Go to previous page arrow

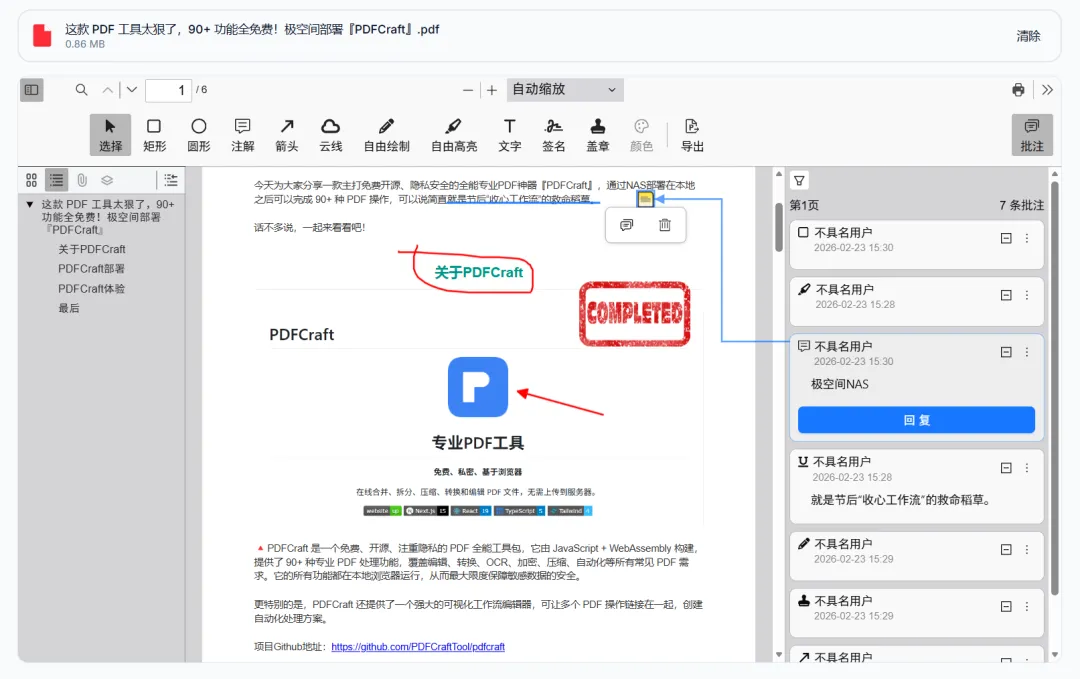pyautogui.click(x=107, y=90)
